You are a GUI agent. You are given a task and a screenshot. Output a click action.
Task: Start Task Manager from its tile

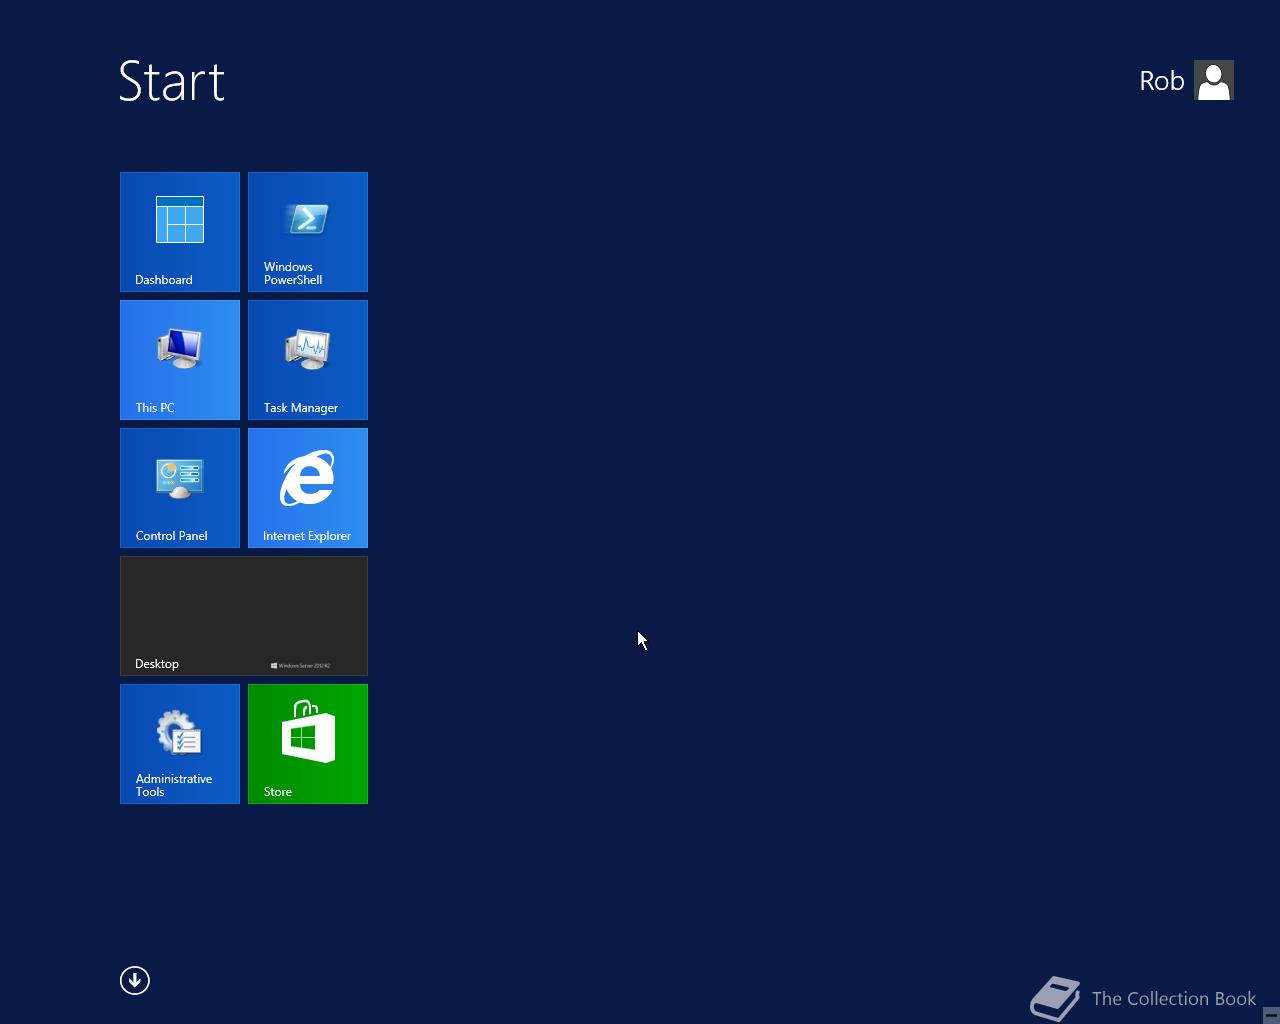(x=308, y=360)
